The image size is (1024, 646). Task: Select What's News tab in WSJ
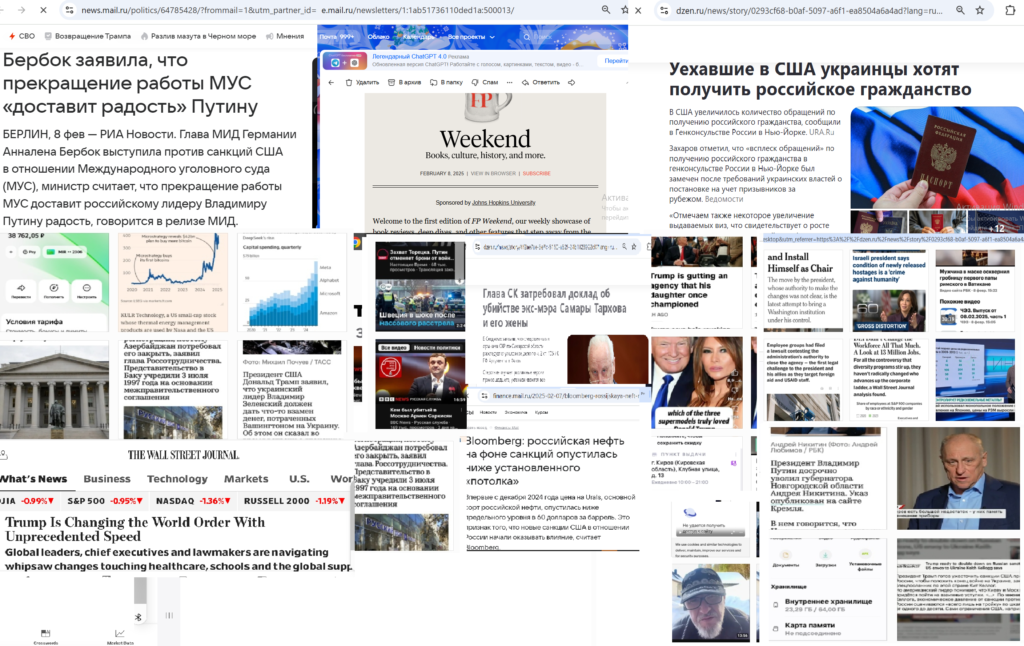(33, 479)
